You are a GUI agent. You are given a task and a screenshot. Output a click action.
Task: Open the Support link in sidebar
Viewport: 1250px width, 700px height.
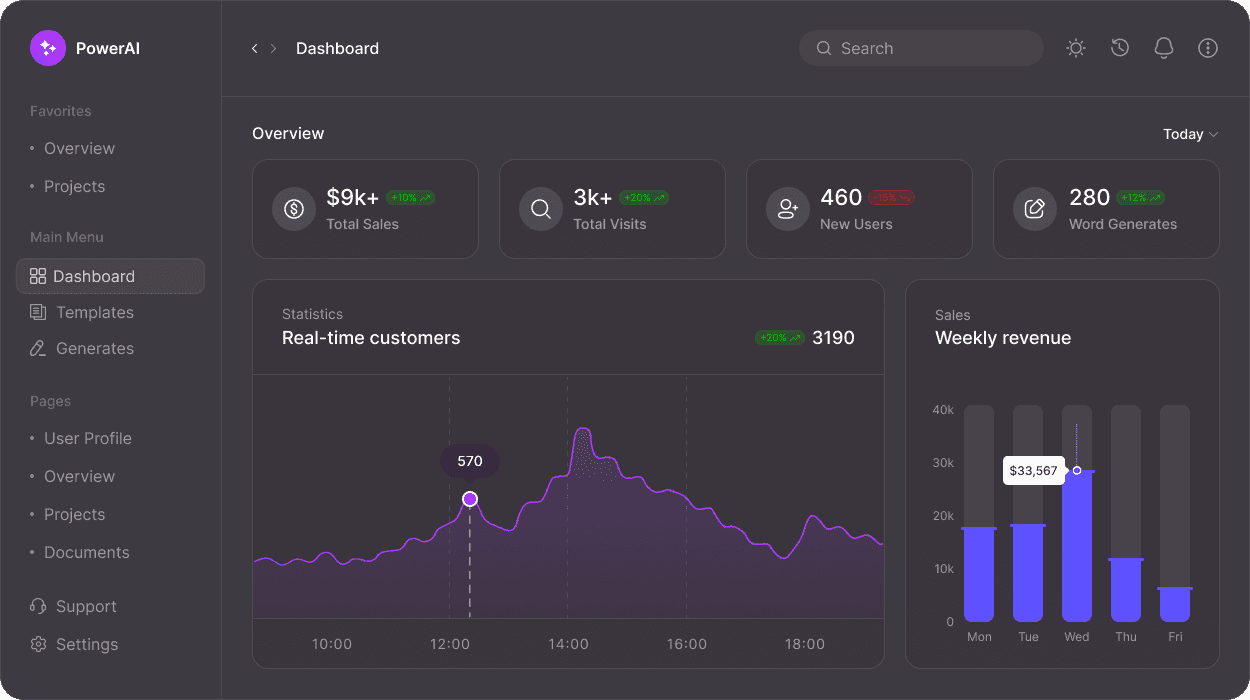pyautogui.click(x=85, y=606)
